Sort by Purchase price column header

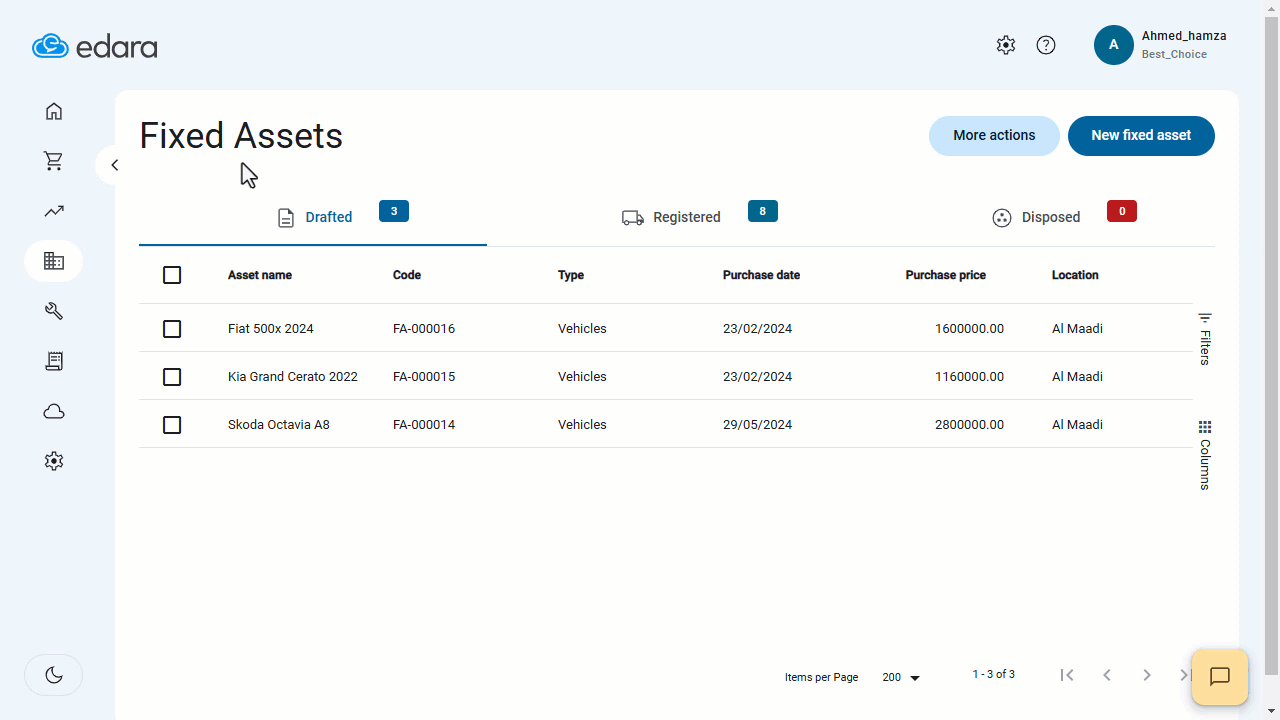[x=945, y=275]
